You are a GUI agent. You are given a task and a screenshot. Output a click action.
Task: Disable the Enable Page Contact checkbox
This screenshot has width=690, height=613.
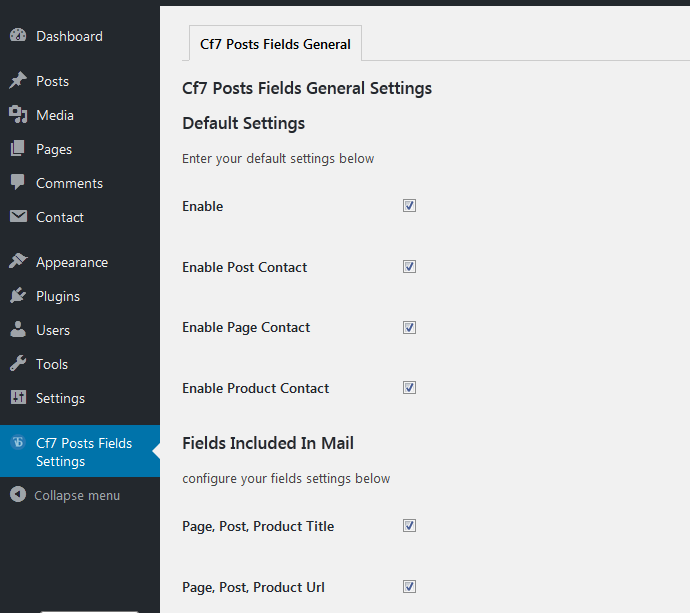tap(409, 327)
